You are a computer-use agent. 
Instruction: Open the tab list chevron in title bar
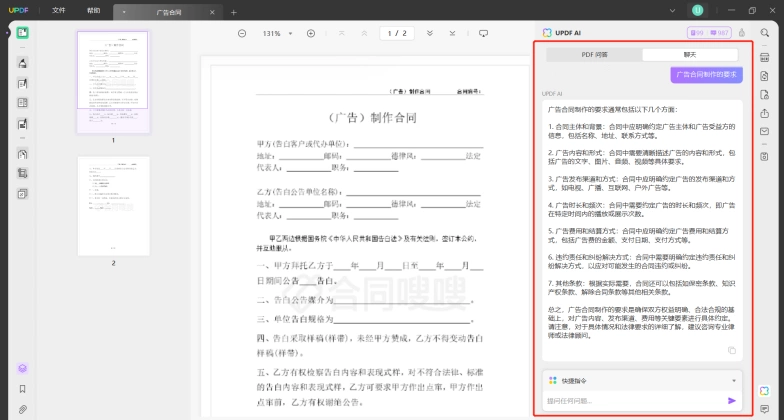point(672,10)
